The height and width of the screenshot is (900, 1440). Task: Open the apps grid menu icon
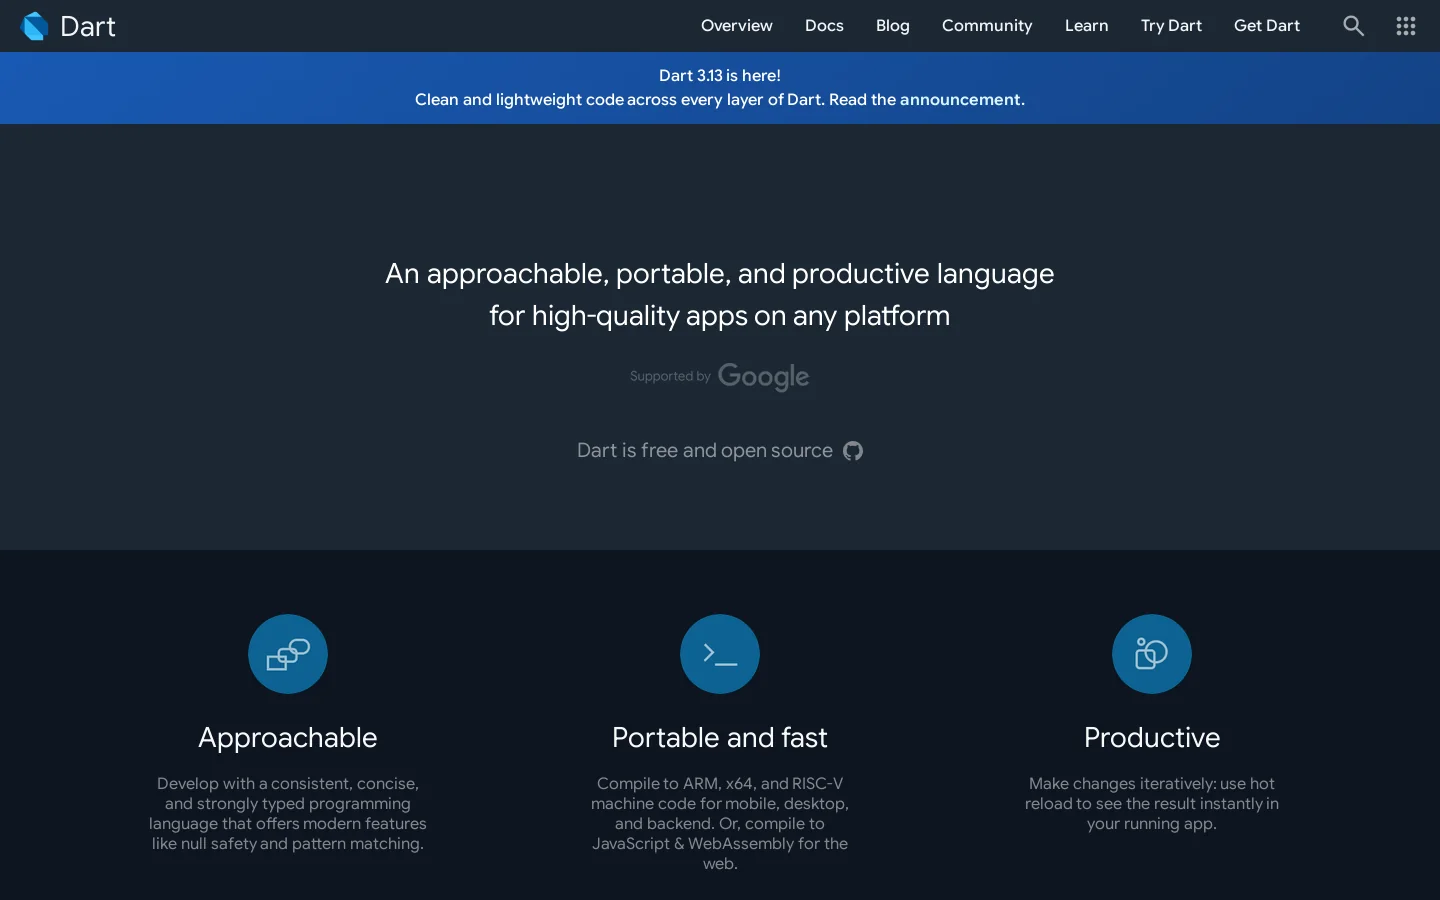click(1406, 26)
